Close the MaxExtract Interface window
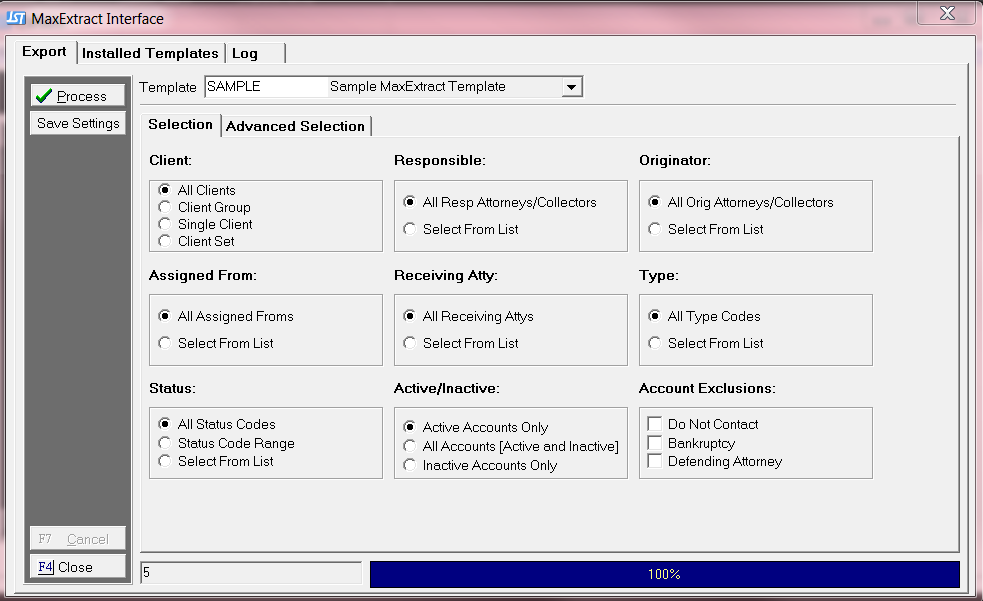Screen dimensions: 983x601 pyautogui.click(x=946, y=13)
